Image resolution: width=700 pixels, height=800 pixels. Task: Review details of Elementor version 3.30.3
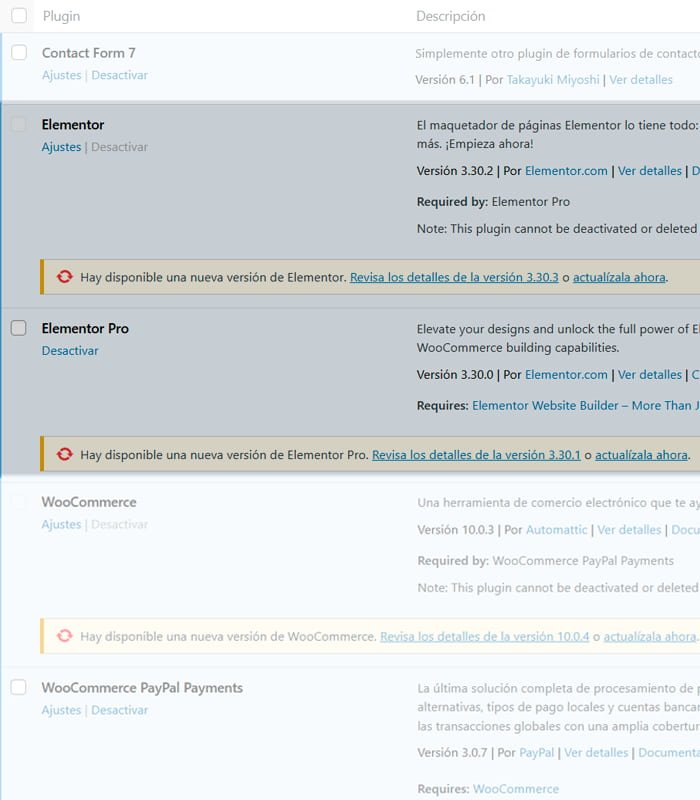pos(454,277)
